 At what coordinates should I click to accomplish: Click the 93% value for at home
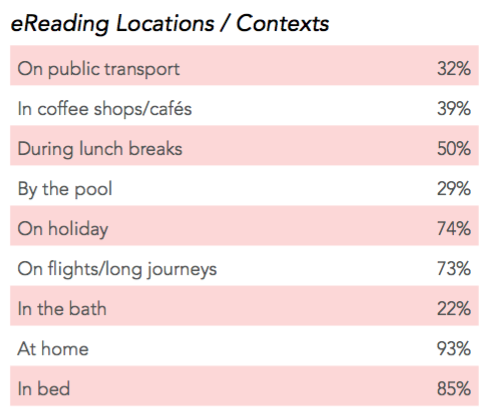(x=454, y=348)
